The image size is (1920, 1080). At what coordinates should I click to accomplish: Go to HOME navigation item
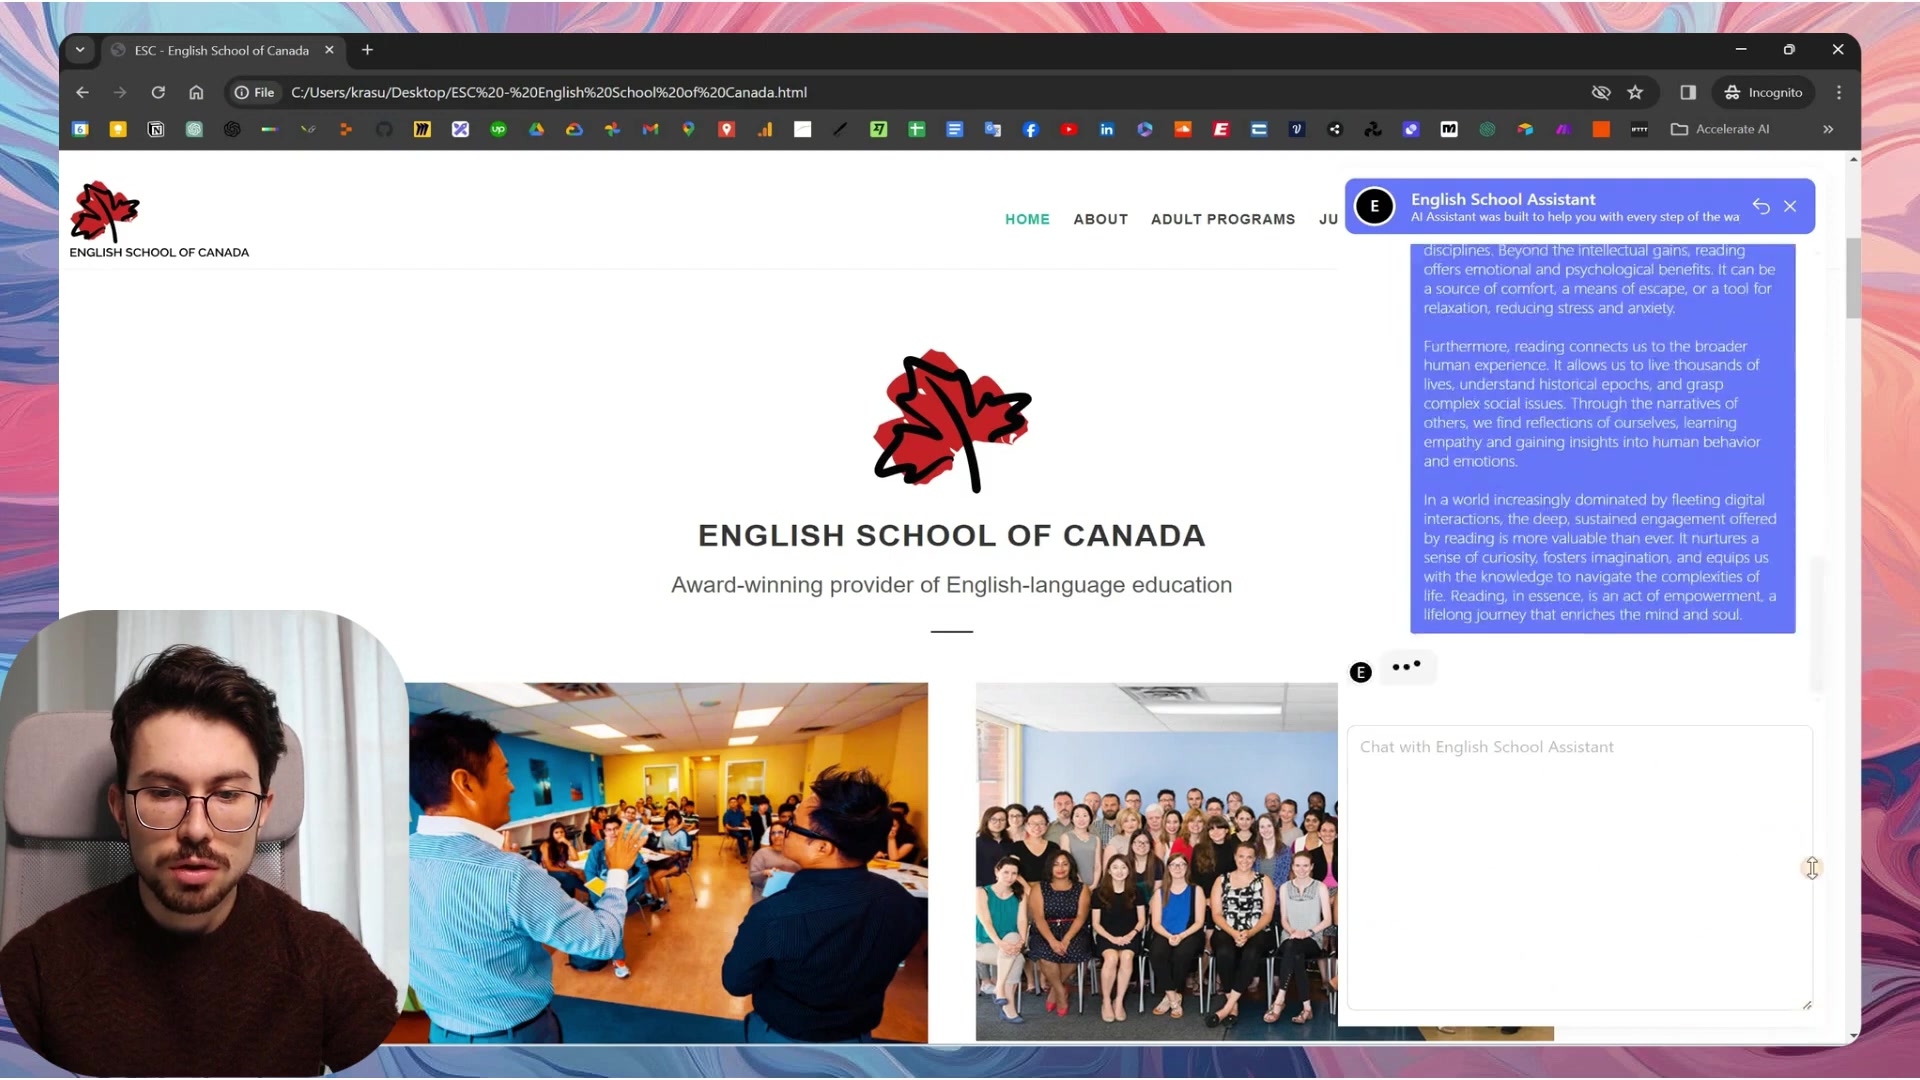1027,219
